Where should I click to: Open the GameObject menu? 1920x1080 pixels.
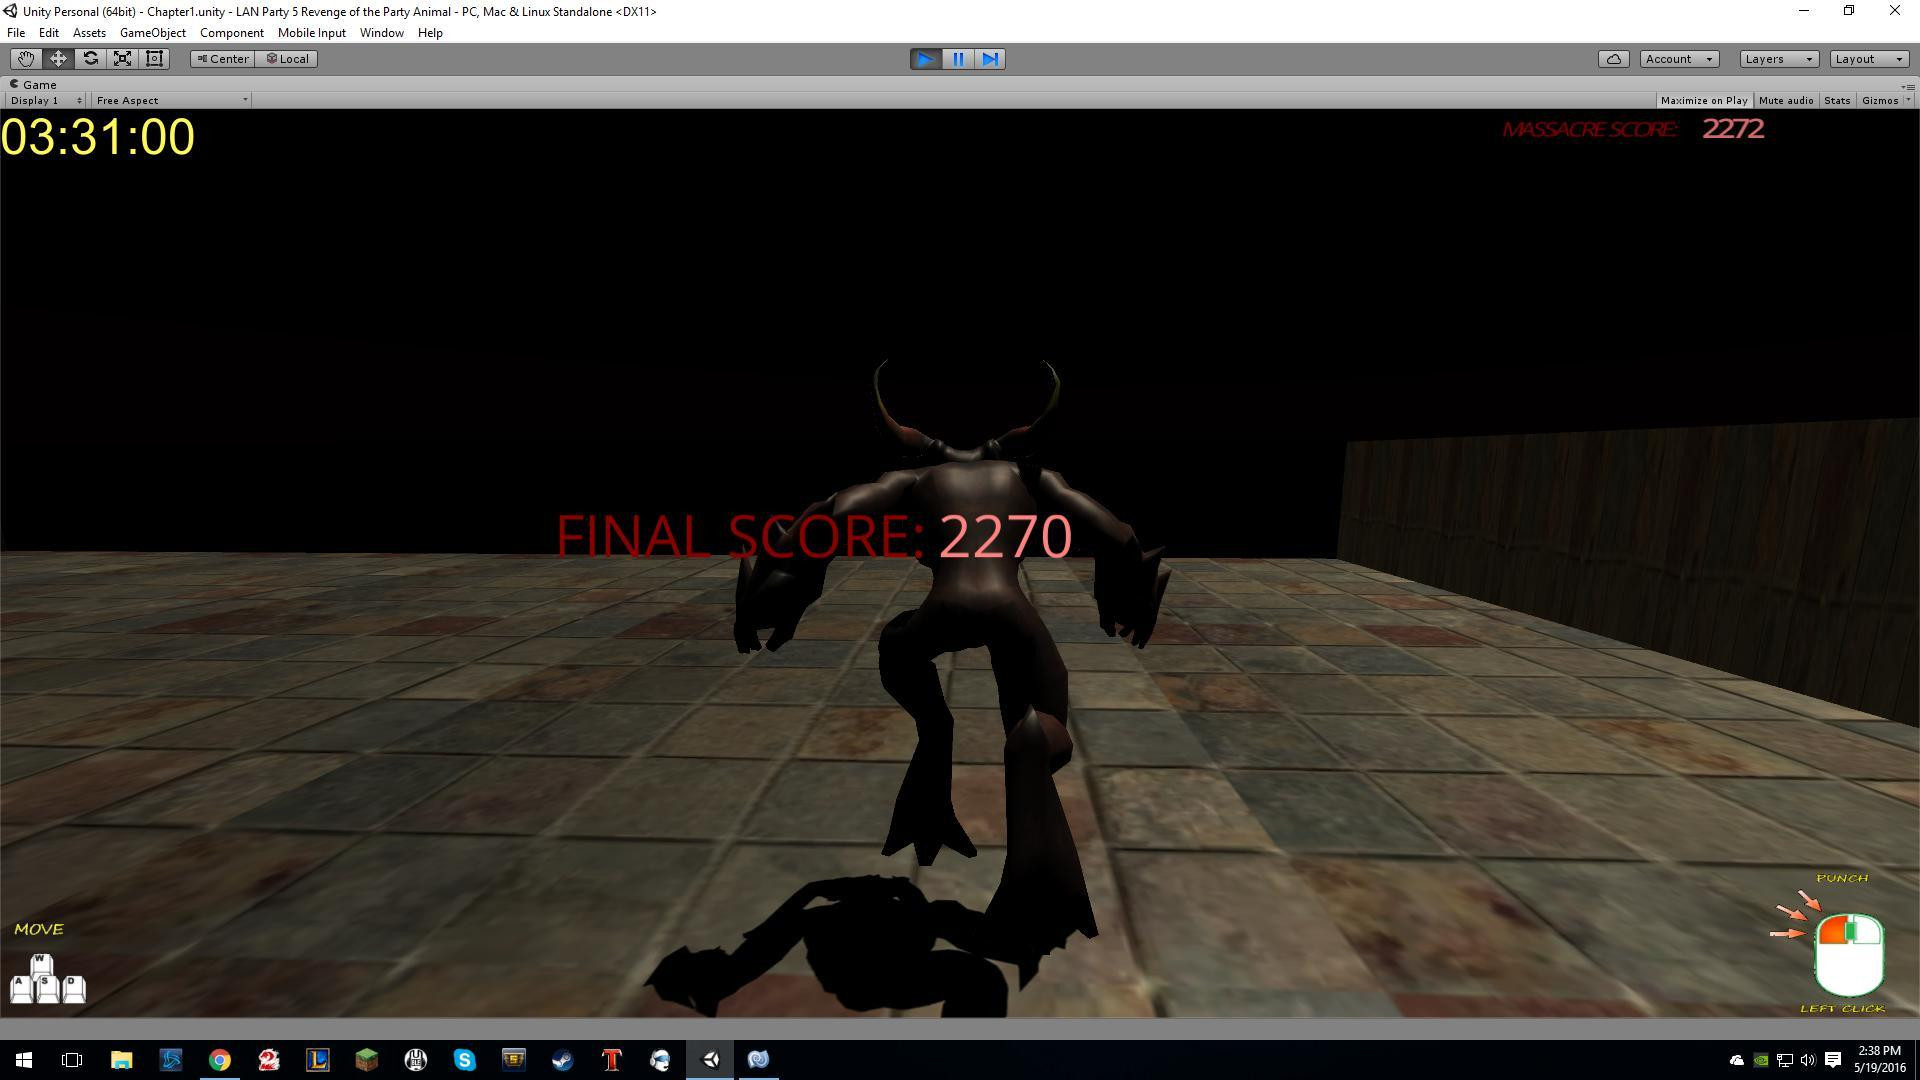click(x=152, y=33)
